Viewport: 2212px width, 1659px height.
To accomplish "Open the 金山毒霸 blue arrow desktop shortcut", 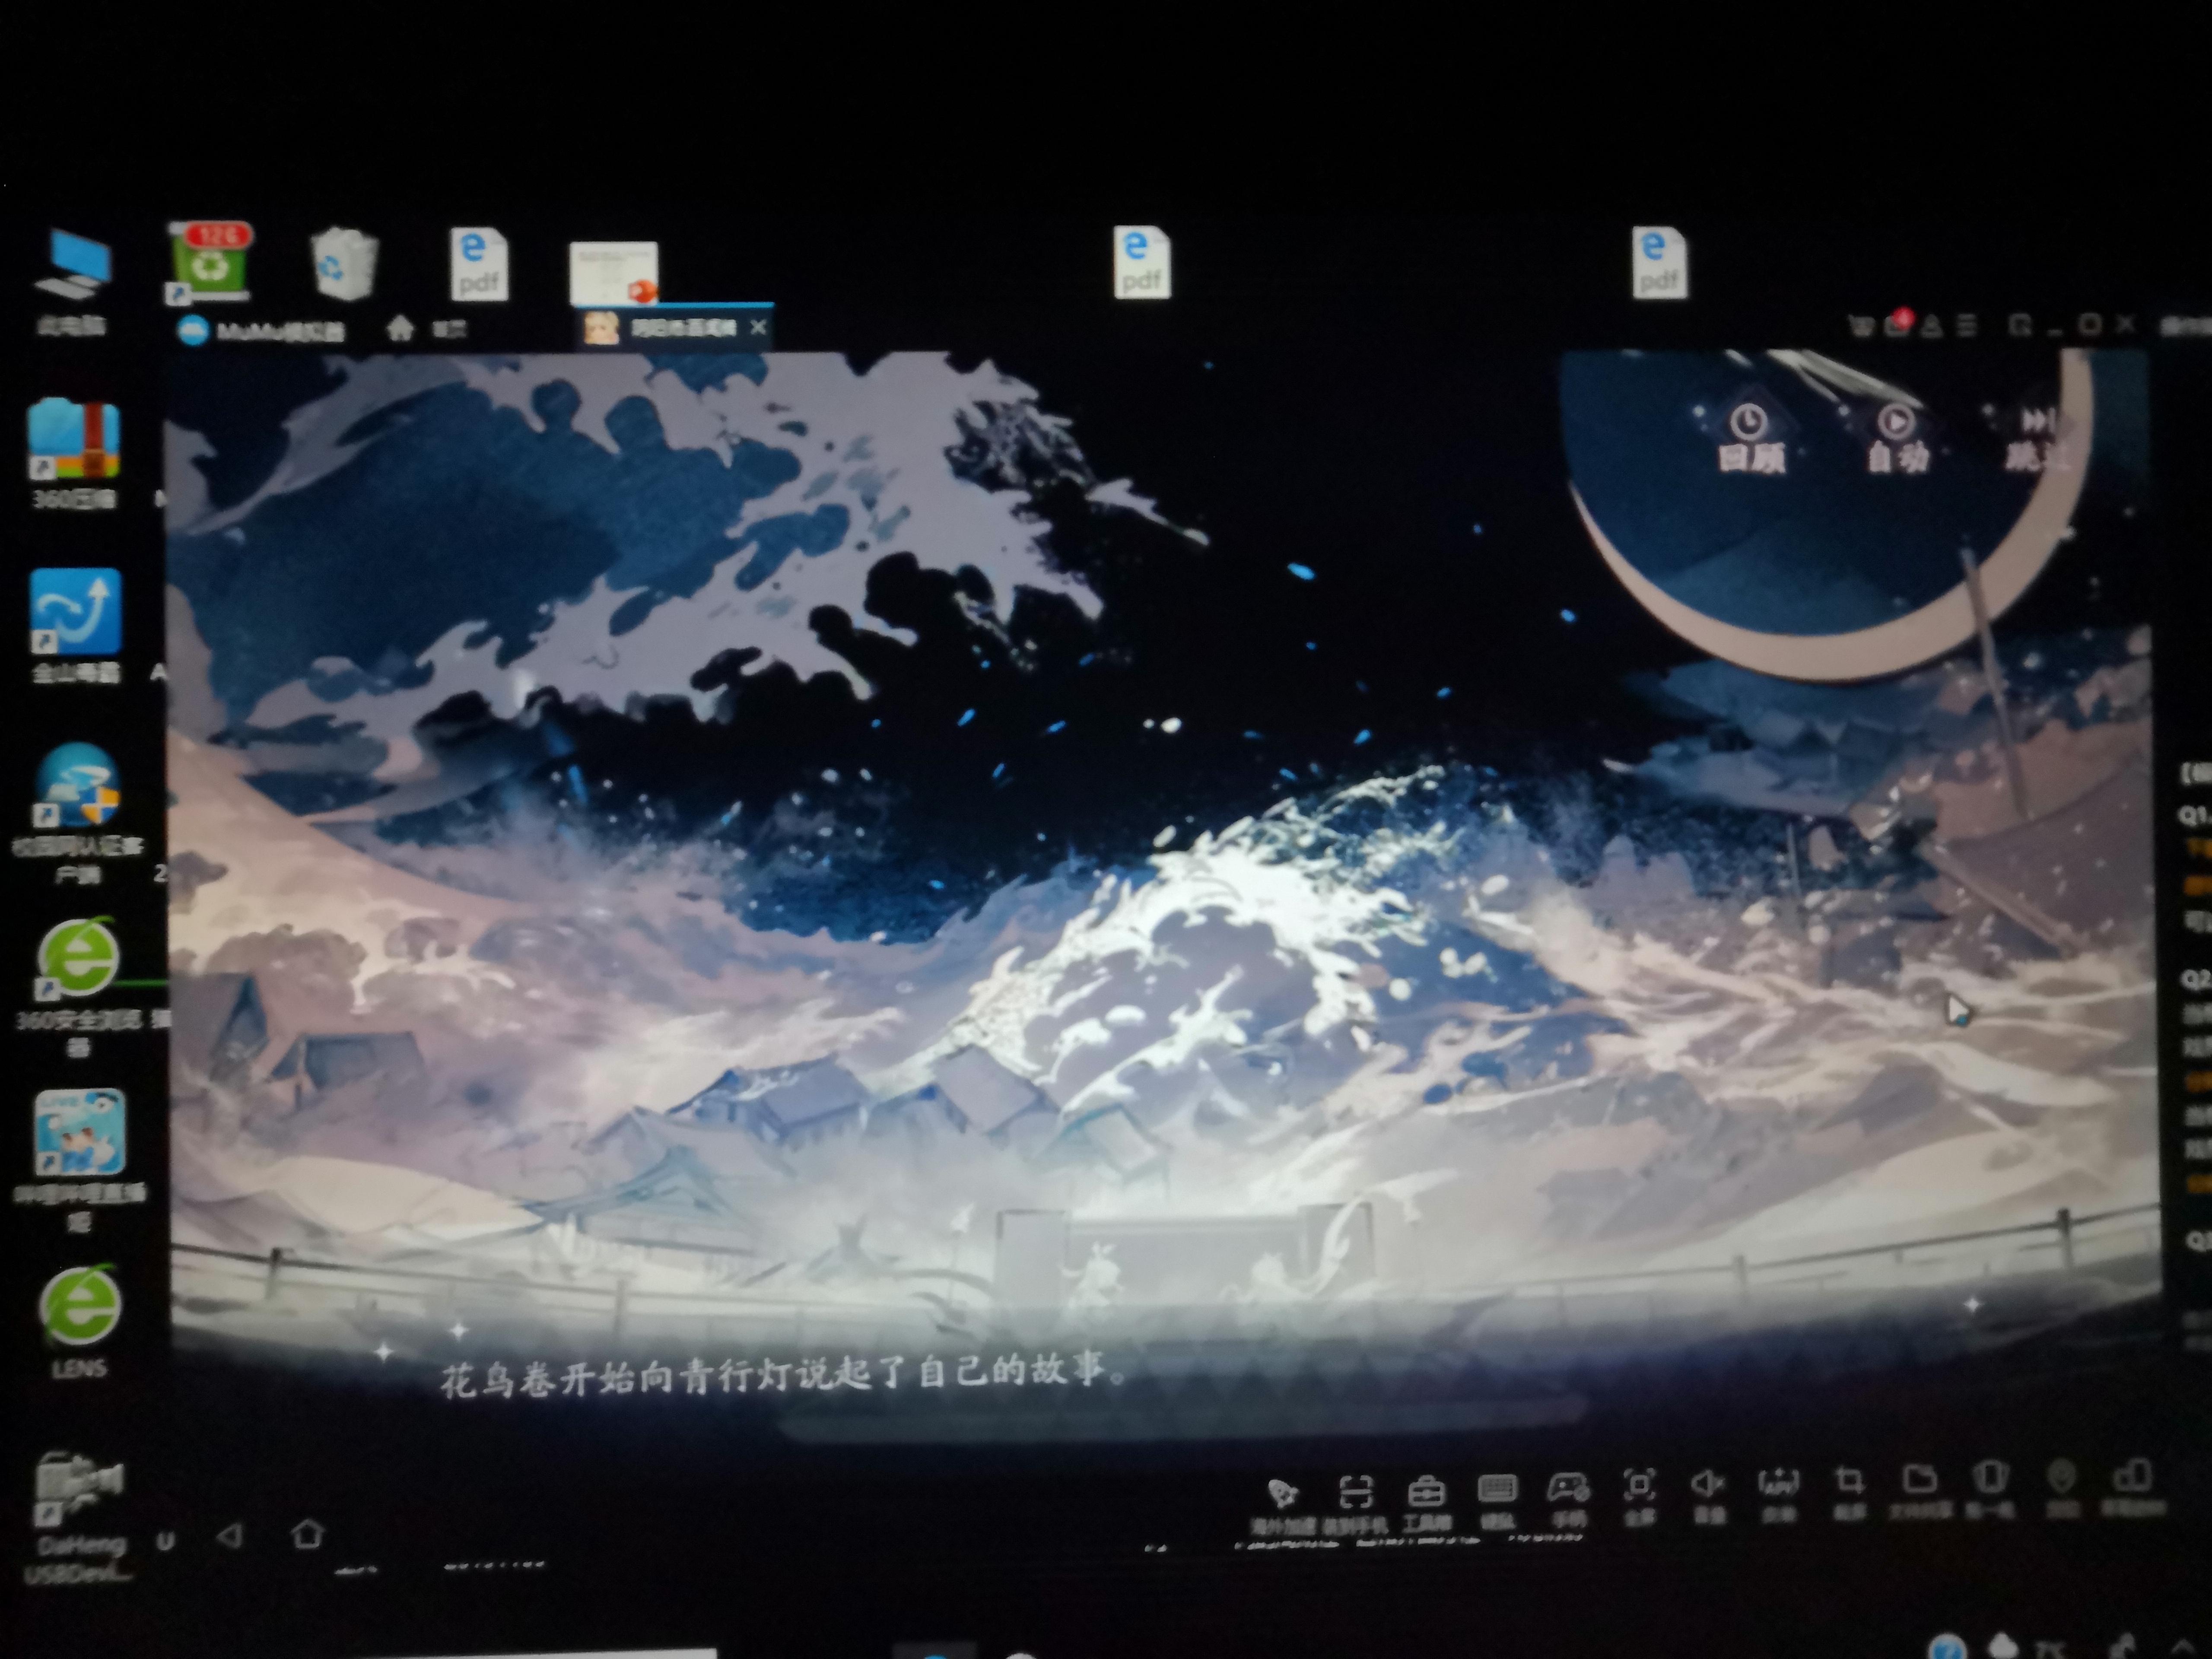I will (76, 626).
